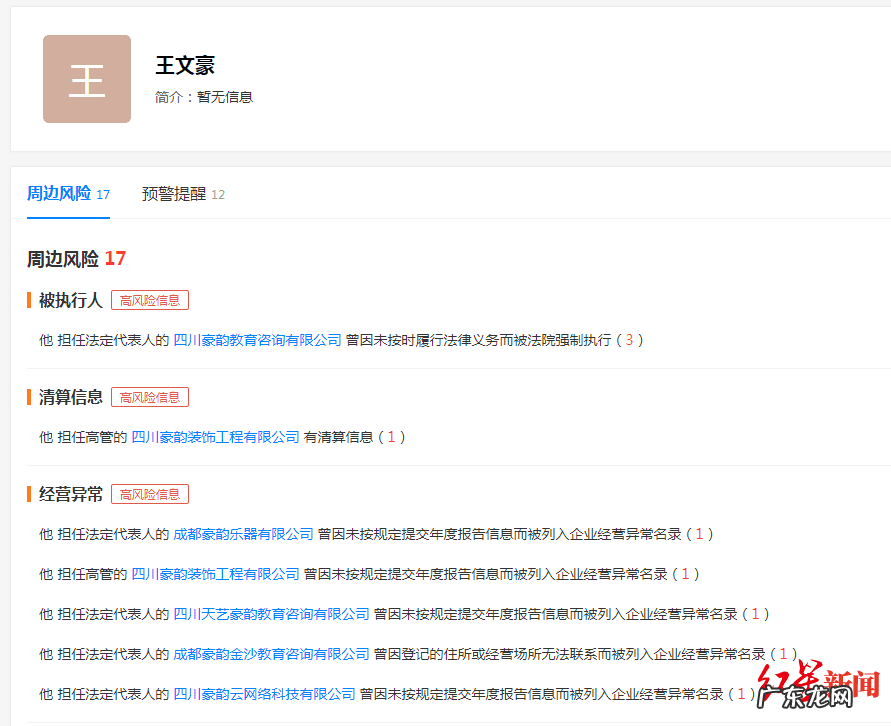The height and width of the screenshot is (726, 891).
Task: Click the 简介：暂无信息 text
Action: [x=204, y=97]
